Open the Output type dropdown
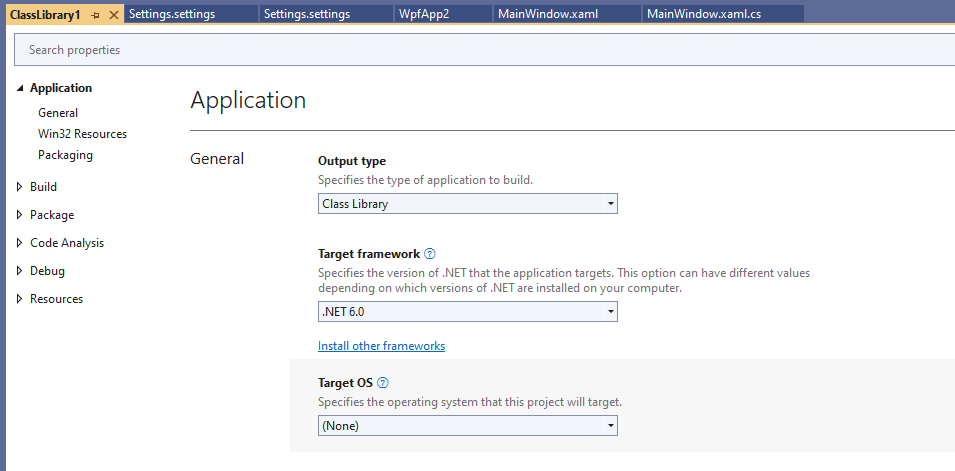Viewport: 955px width, 471px height. (x=467, y=204)
